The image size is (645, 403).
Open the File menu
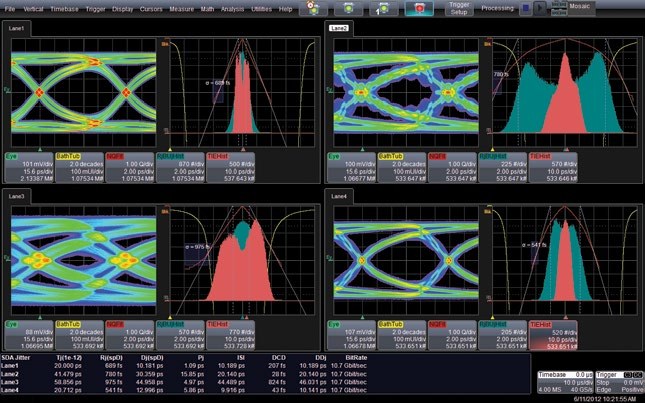[x=9, y=9]
